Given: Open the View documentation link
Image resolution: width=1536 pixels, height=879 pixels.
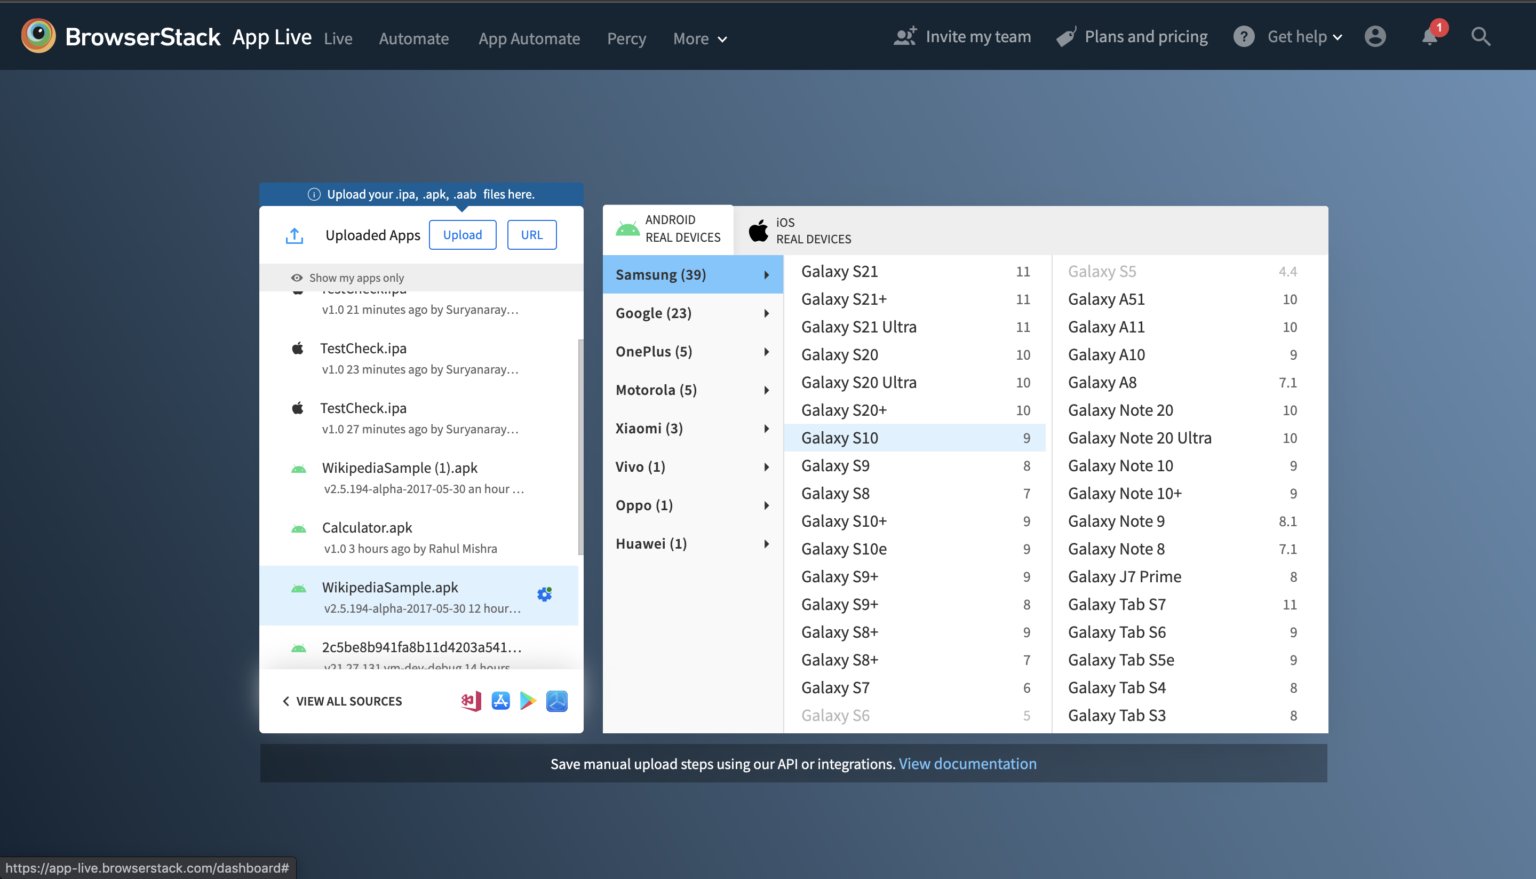Looking at the screenshot, I should tap(967, 763).
